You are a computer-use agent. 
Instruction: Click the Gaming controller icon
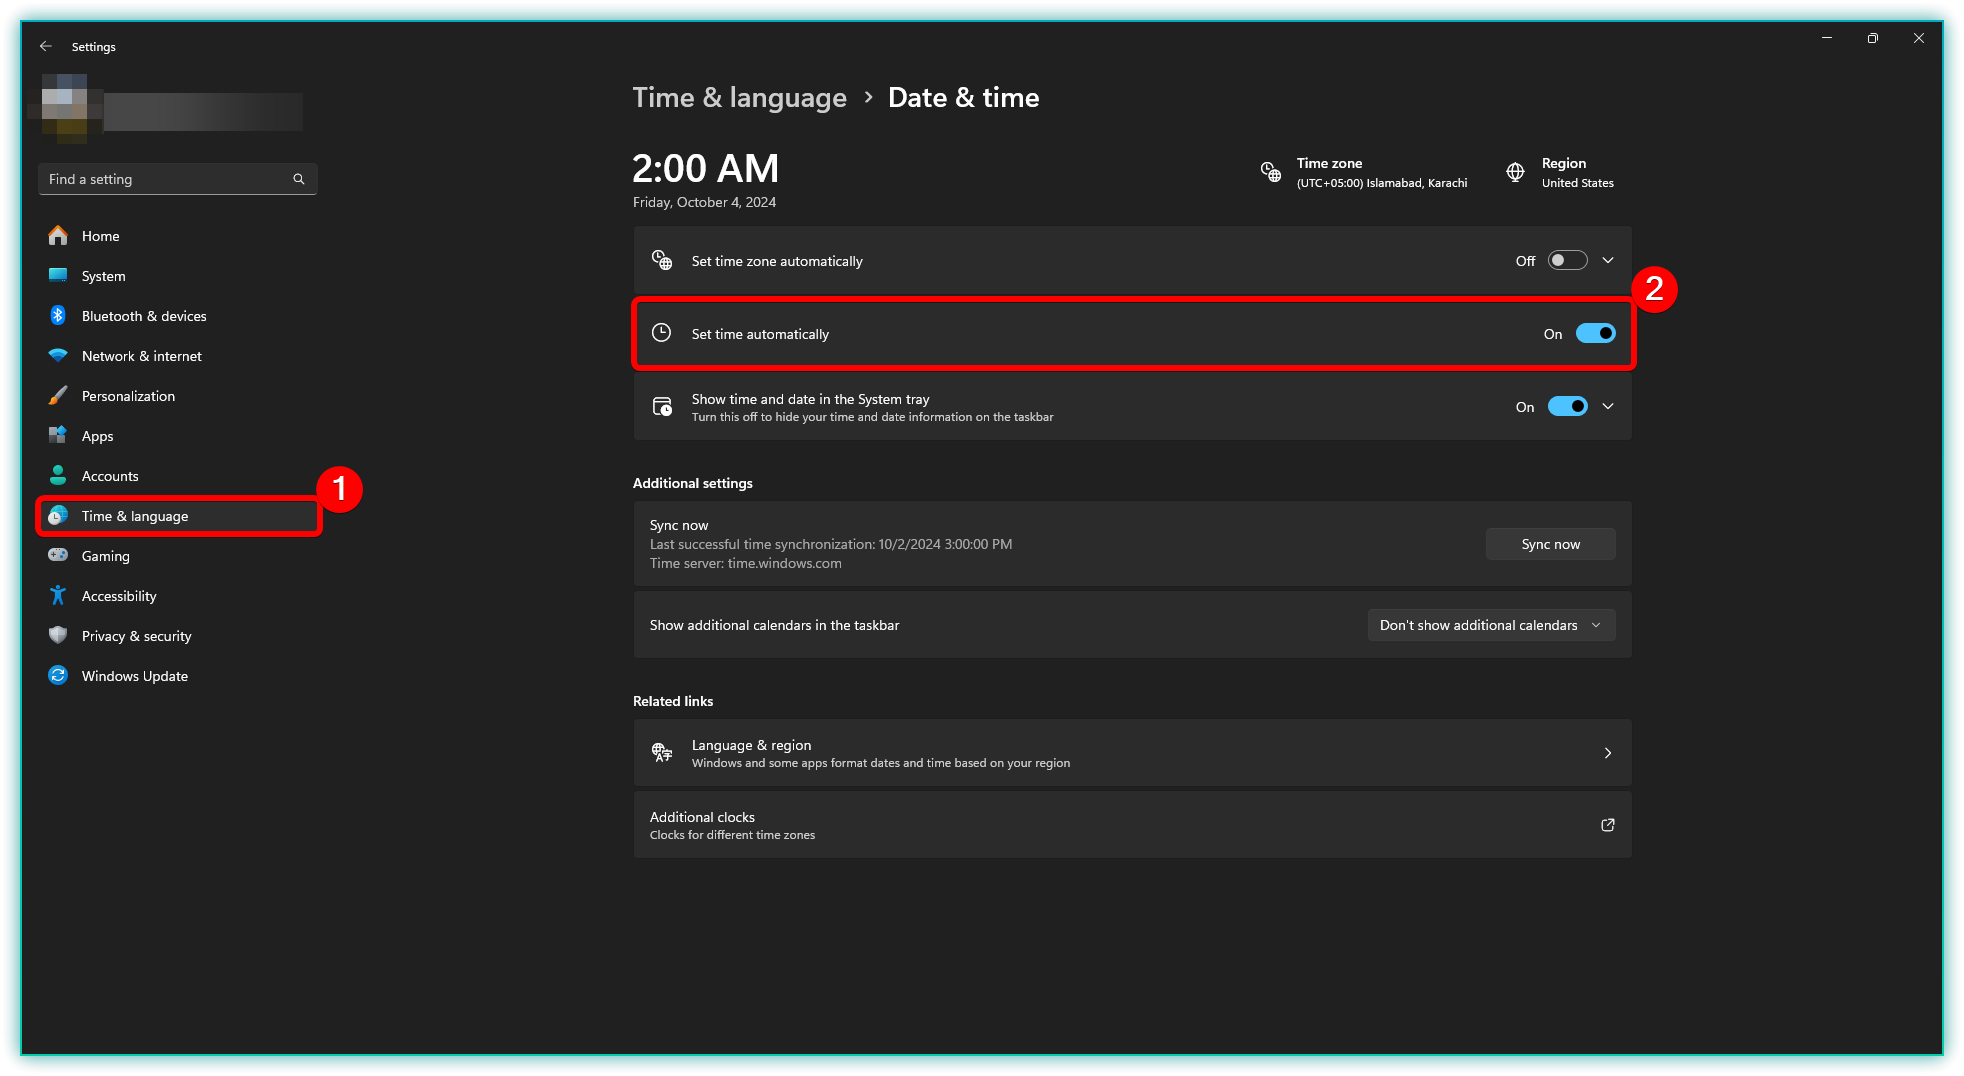point(58,556)
